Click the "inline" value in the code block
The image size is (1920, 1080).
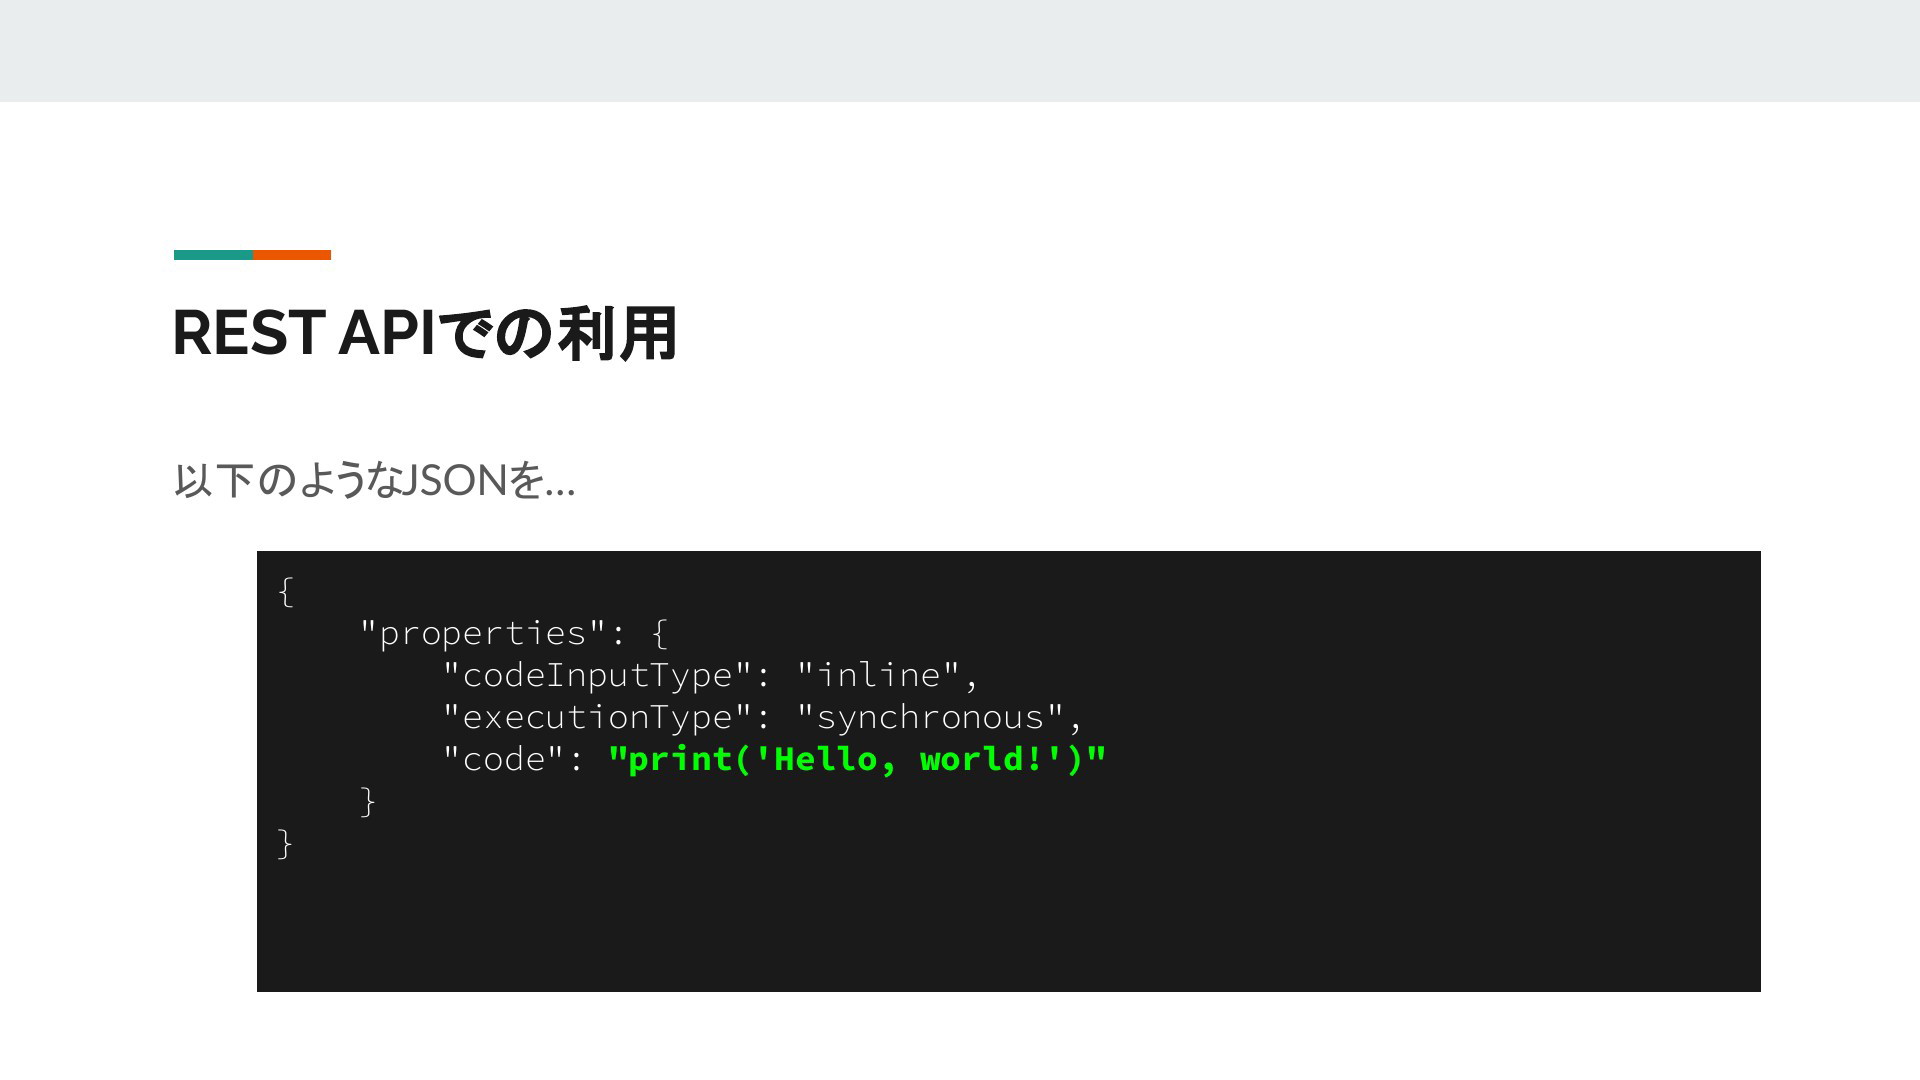(878, 675)
